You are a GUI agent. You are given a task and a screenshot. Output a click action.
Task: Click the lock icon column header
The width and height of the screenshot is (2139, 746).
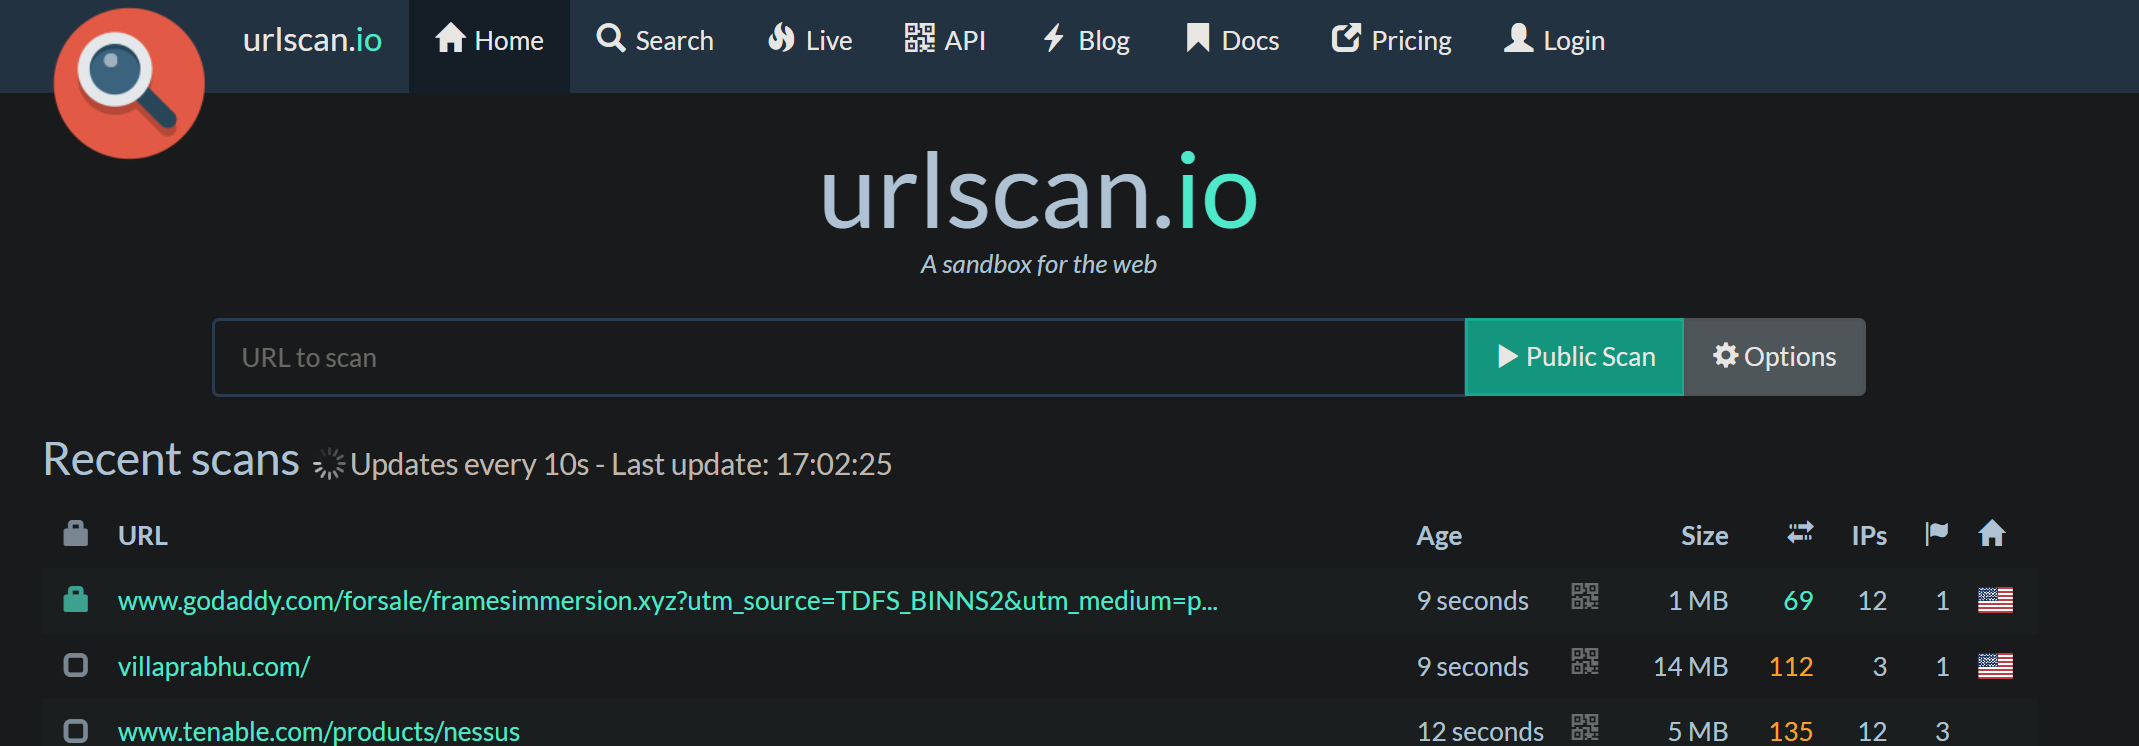point(76,534)
